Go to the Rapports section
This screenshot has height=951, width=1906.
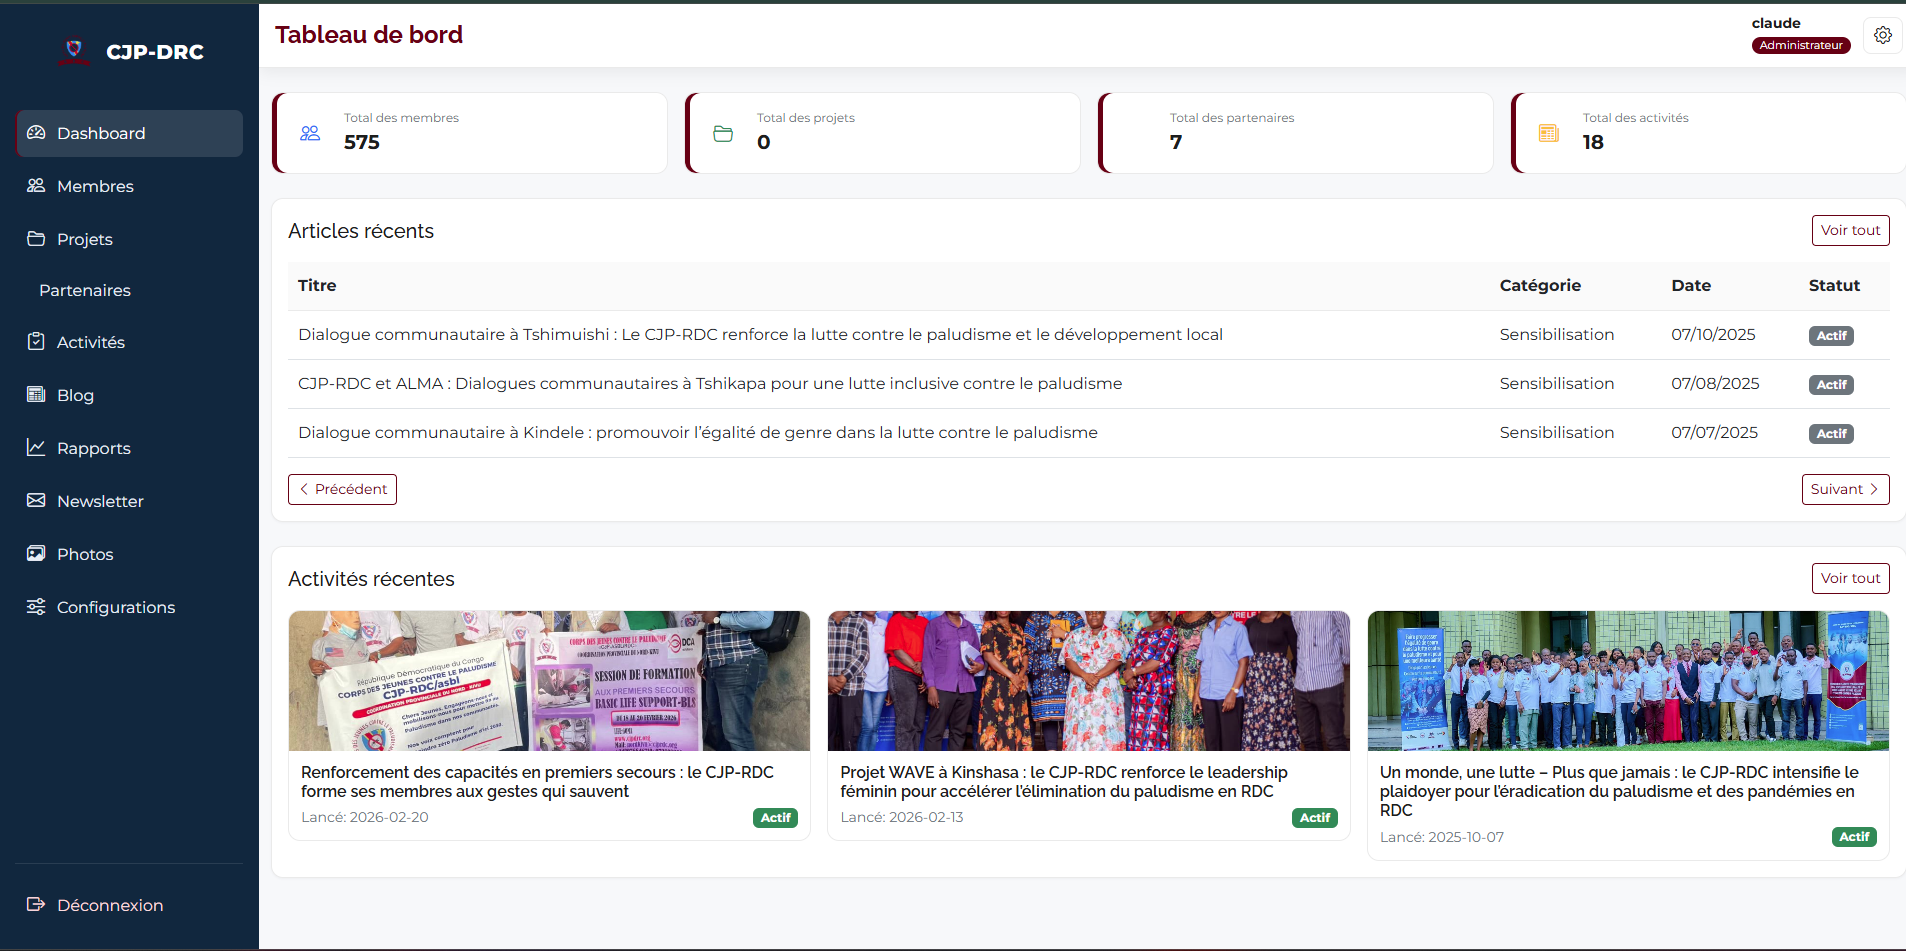pos(130,448)
